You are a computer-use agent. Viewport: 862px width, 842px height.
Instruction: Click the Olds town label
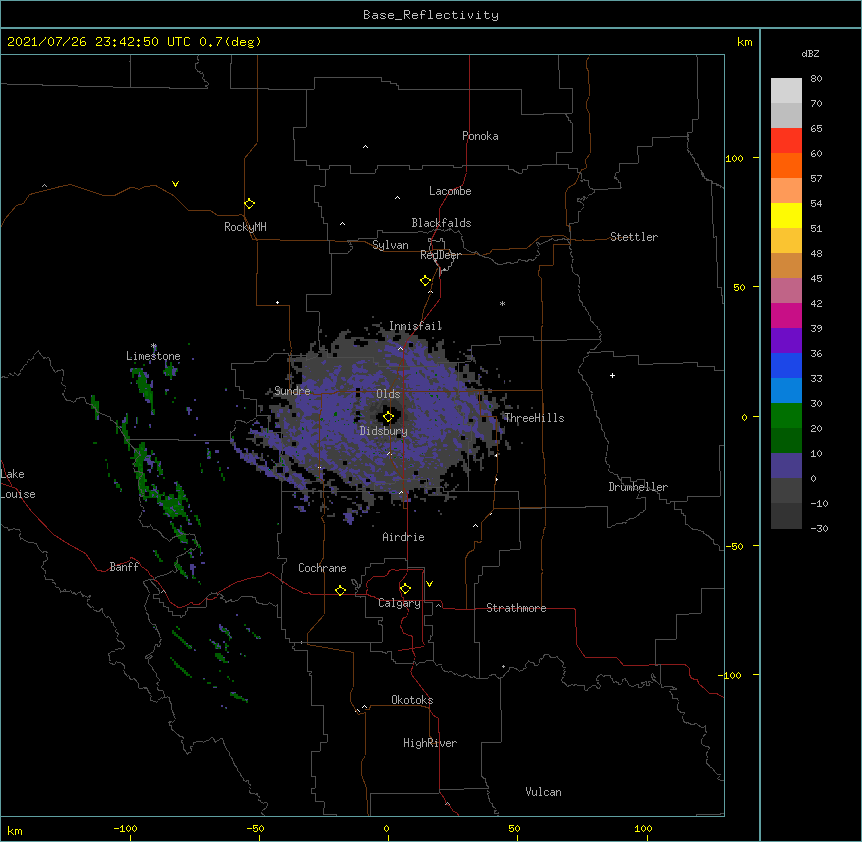coord(388,394)
